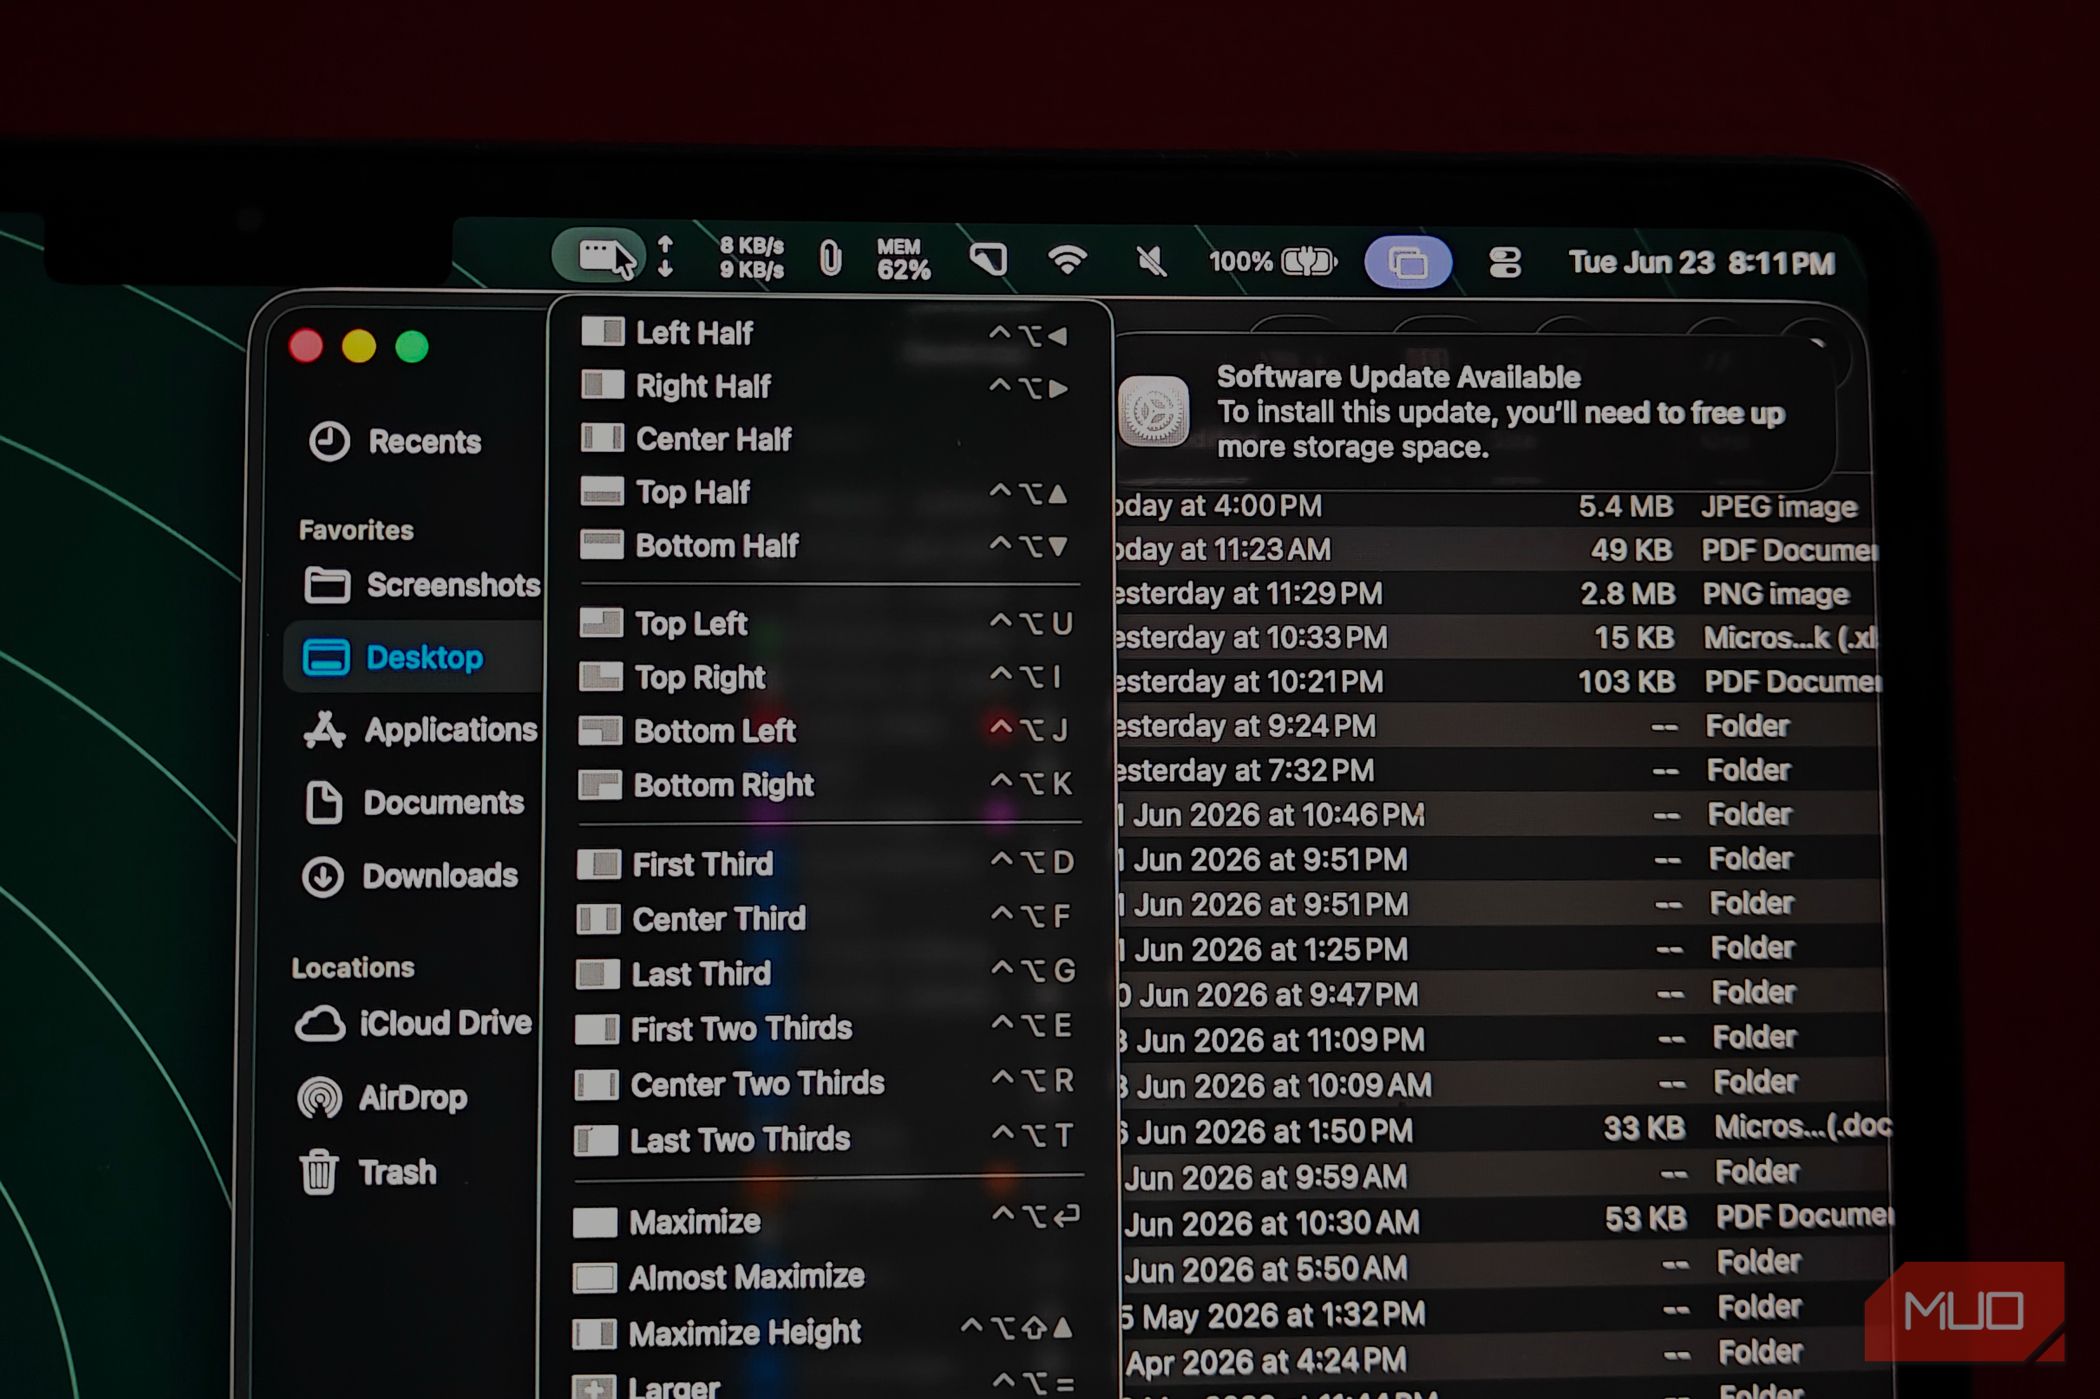This screenshot has height=1399, width=2100.
Task: Open the 100% battery status icon
Action: point(1272,262)
